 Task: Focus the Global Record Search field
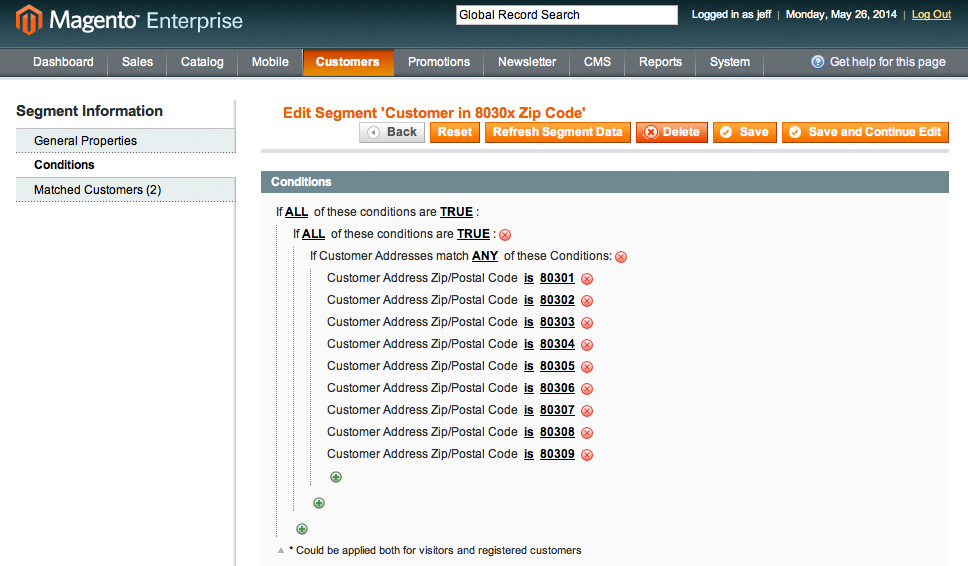tap(567, 15)
